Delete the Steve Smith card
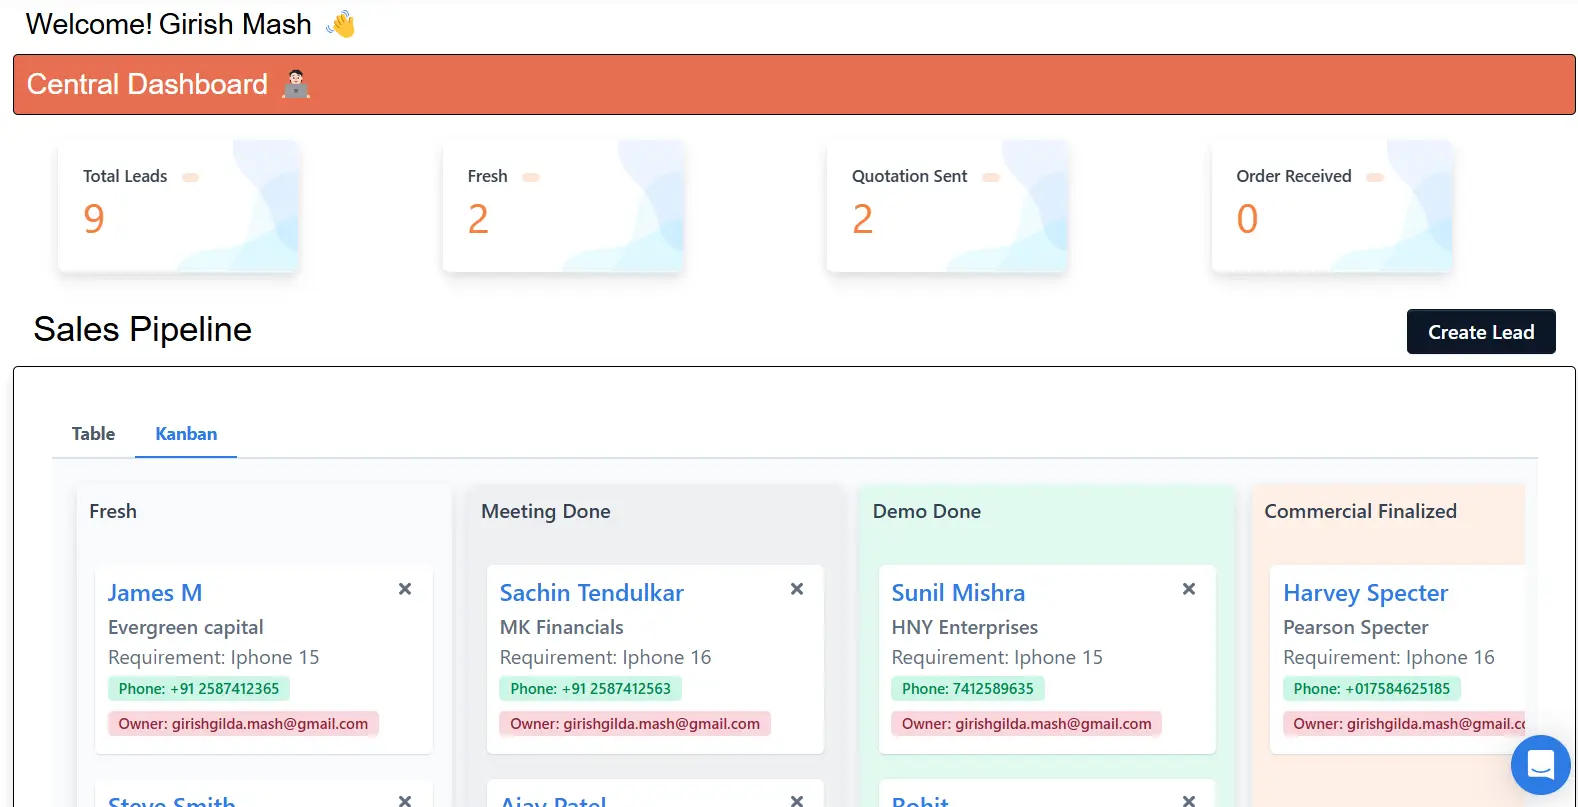Screen dimensions: 1578x807 pyautogui.click(x=405, y=800)
